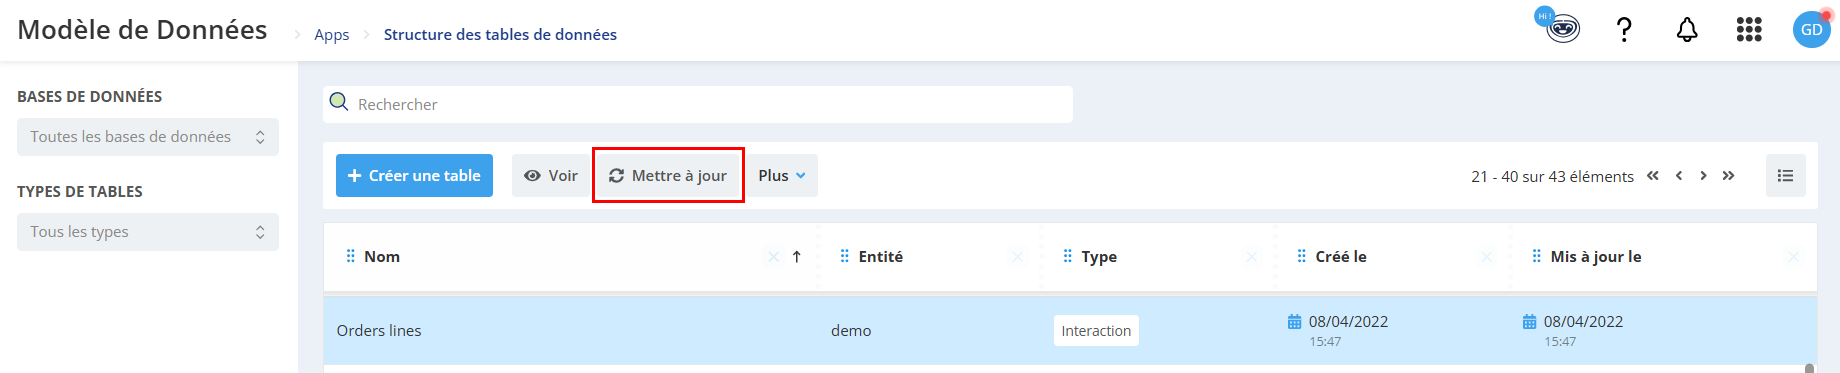
Task: Focus the Rechercher search field
Action: click(698, 104)
